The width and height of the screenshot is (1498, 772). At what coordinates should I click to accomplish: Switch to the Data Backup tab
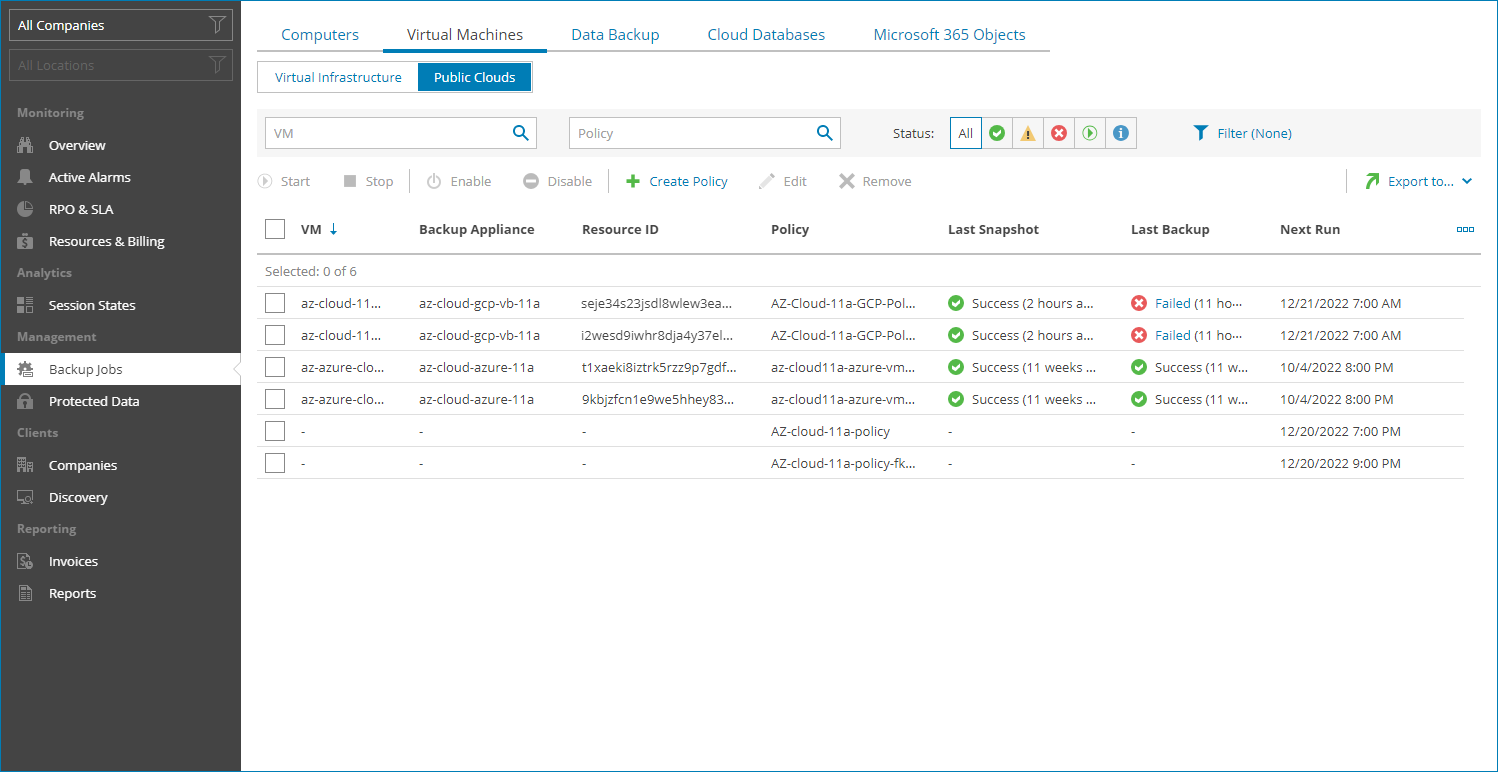615,35
